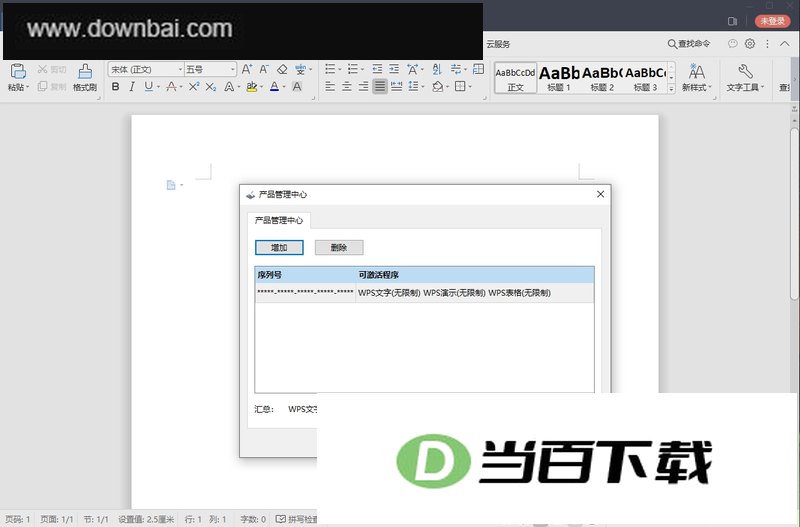
Task: Open the borders dropdown arrow
Action: [470, 87]
